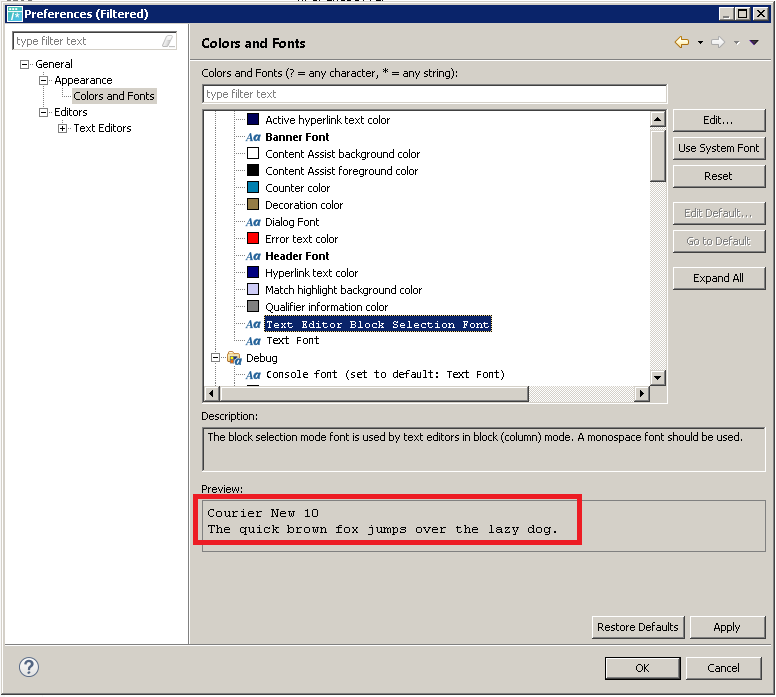Select Content Assist background color swatch
The image size is (776, 697).
(x=253, y=153)
